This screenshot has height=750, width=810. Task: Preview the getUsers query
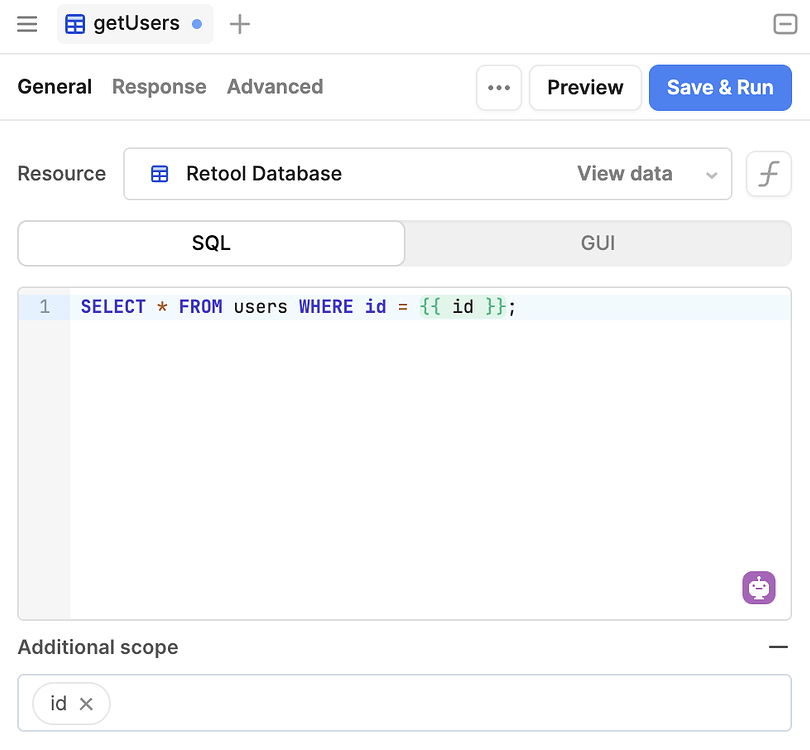pyautogui.click(x=585, y=87)
